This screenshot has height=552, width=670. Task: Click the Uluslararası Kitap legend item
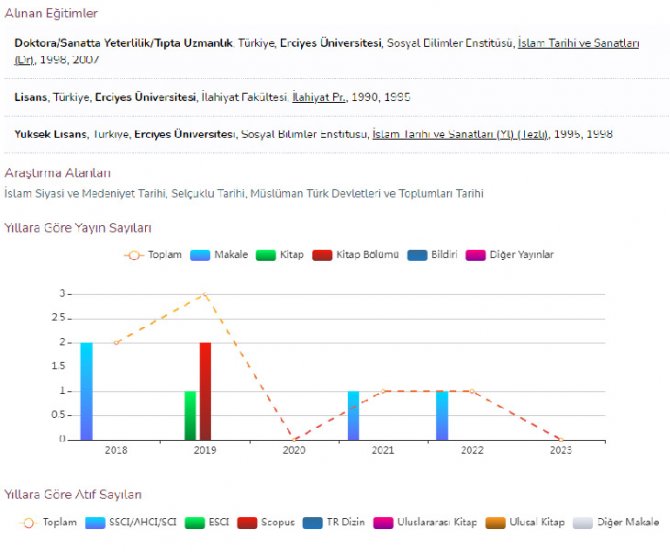pos(383,522)
